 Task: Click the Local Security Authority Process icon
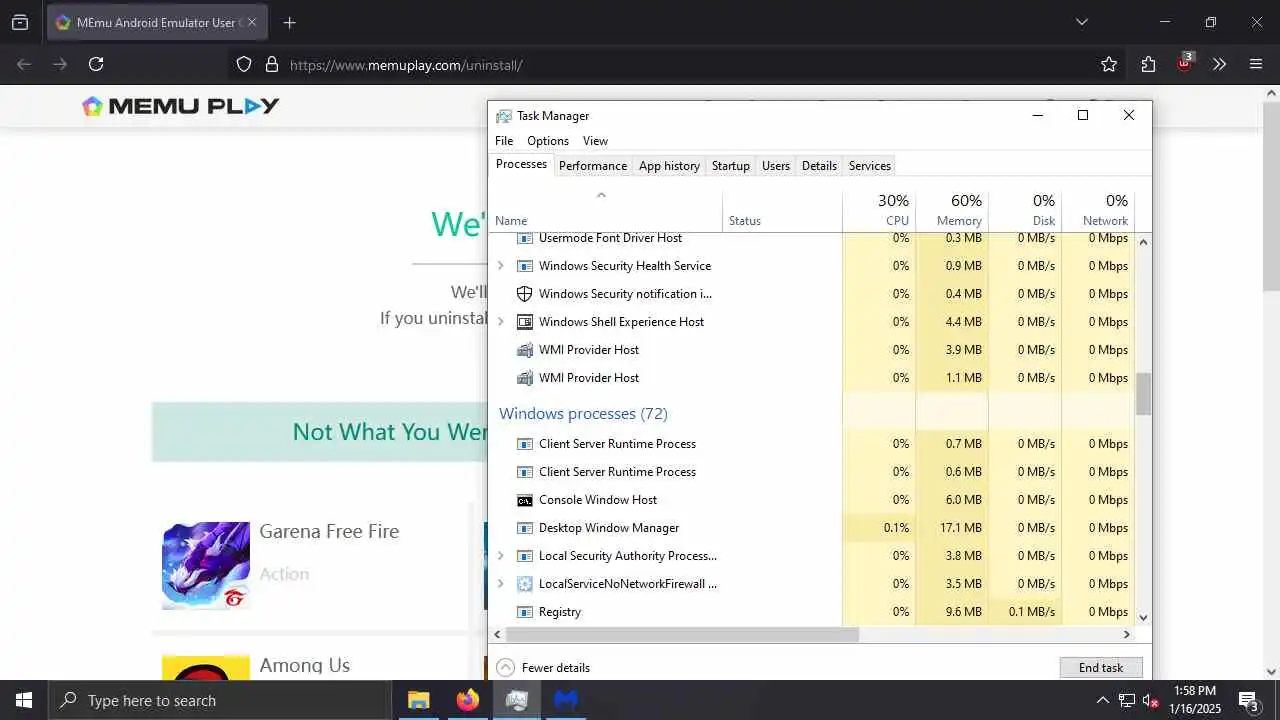(524, 556)
